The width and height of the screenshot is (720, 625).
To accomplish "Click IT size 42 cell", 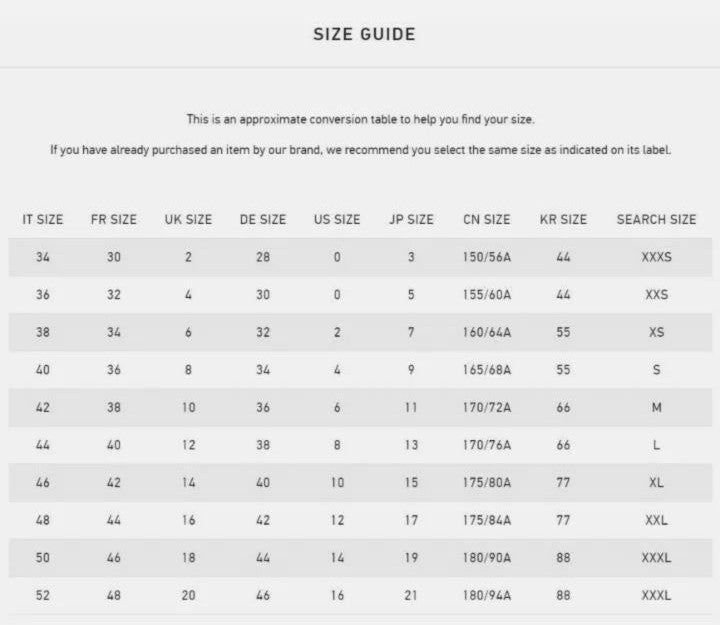I will point(43,407).
